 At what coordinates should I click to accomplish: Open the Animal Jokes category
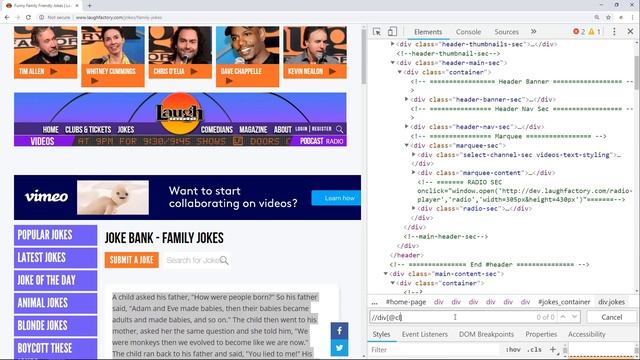(56, 303)
